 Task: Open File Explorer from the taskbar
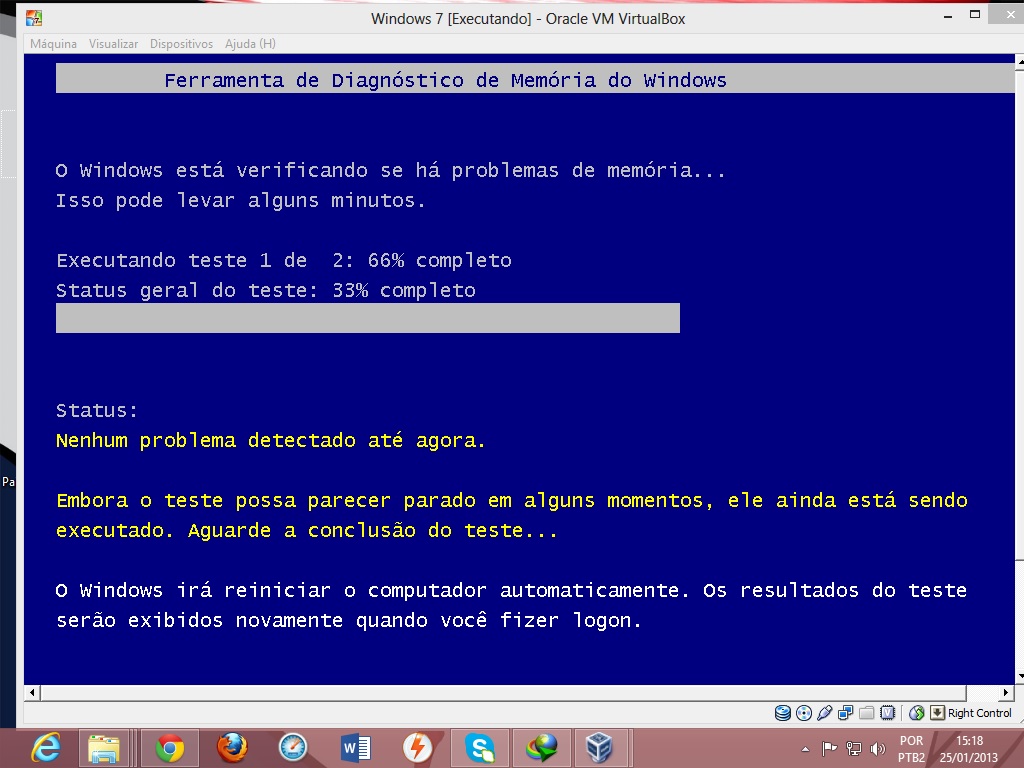click(x=104, y=747)
